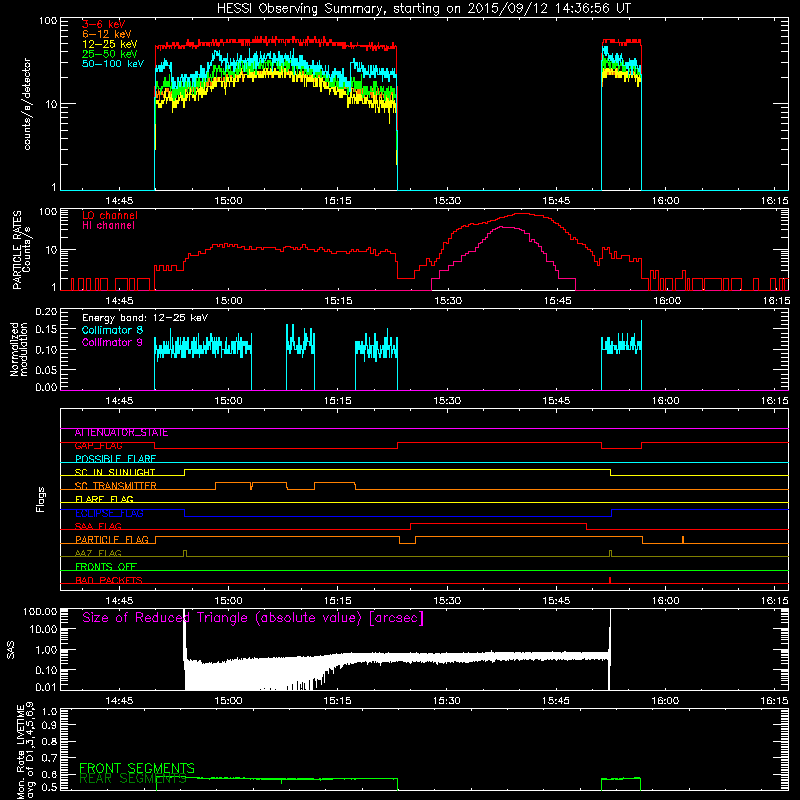The height and width of the screenshot is (800, 800).
Task: Click the SC_IN_SUNLIGHT flag label
Action: tap(115, 472)
